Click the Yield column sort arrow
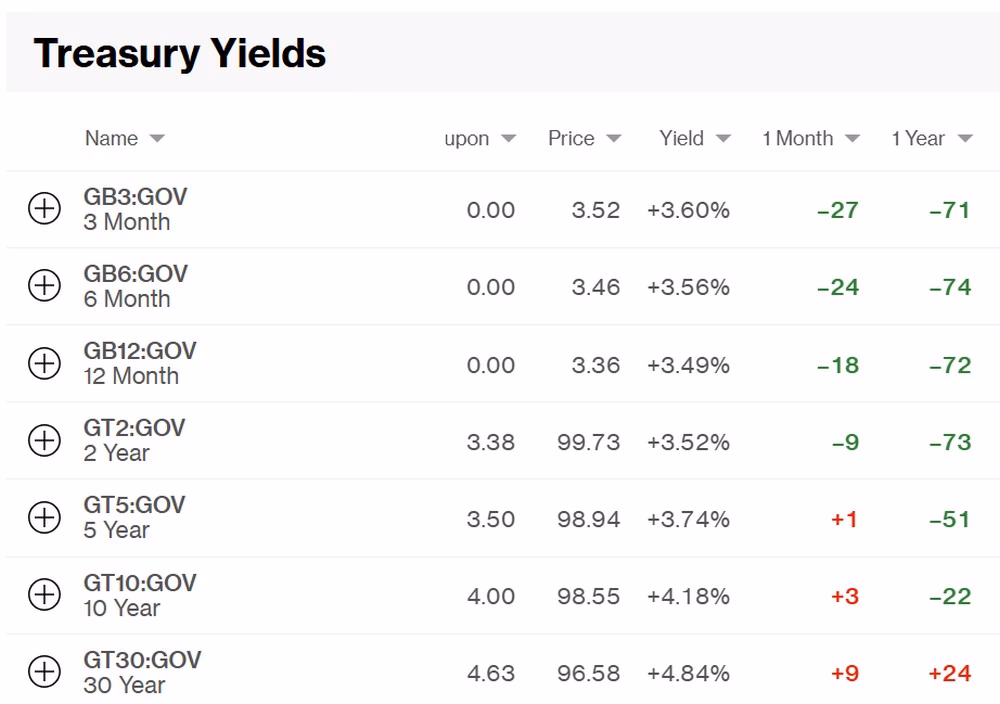This screenshot has width=1000, height=704. 722,139
